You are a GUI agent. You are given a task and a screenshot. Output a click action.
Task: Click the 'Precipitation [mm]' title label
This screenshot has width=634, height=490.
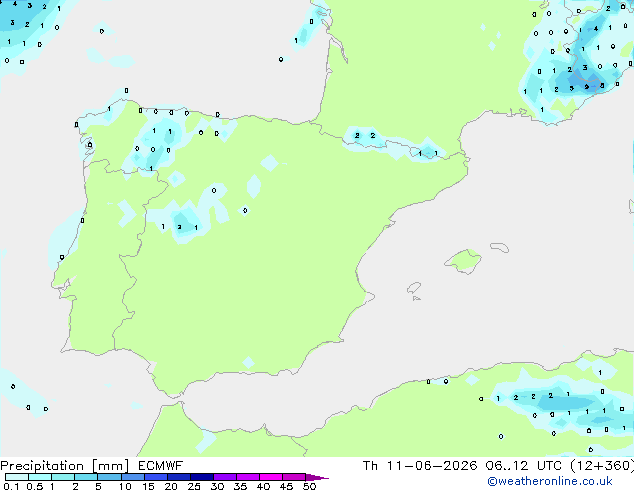[x=65, y=466]
